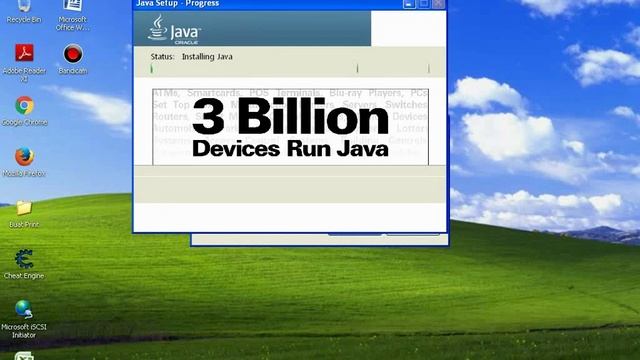Open Adobe Reader XI shortcut
The image size is (640, 360).
pos(24,63)
